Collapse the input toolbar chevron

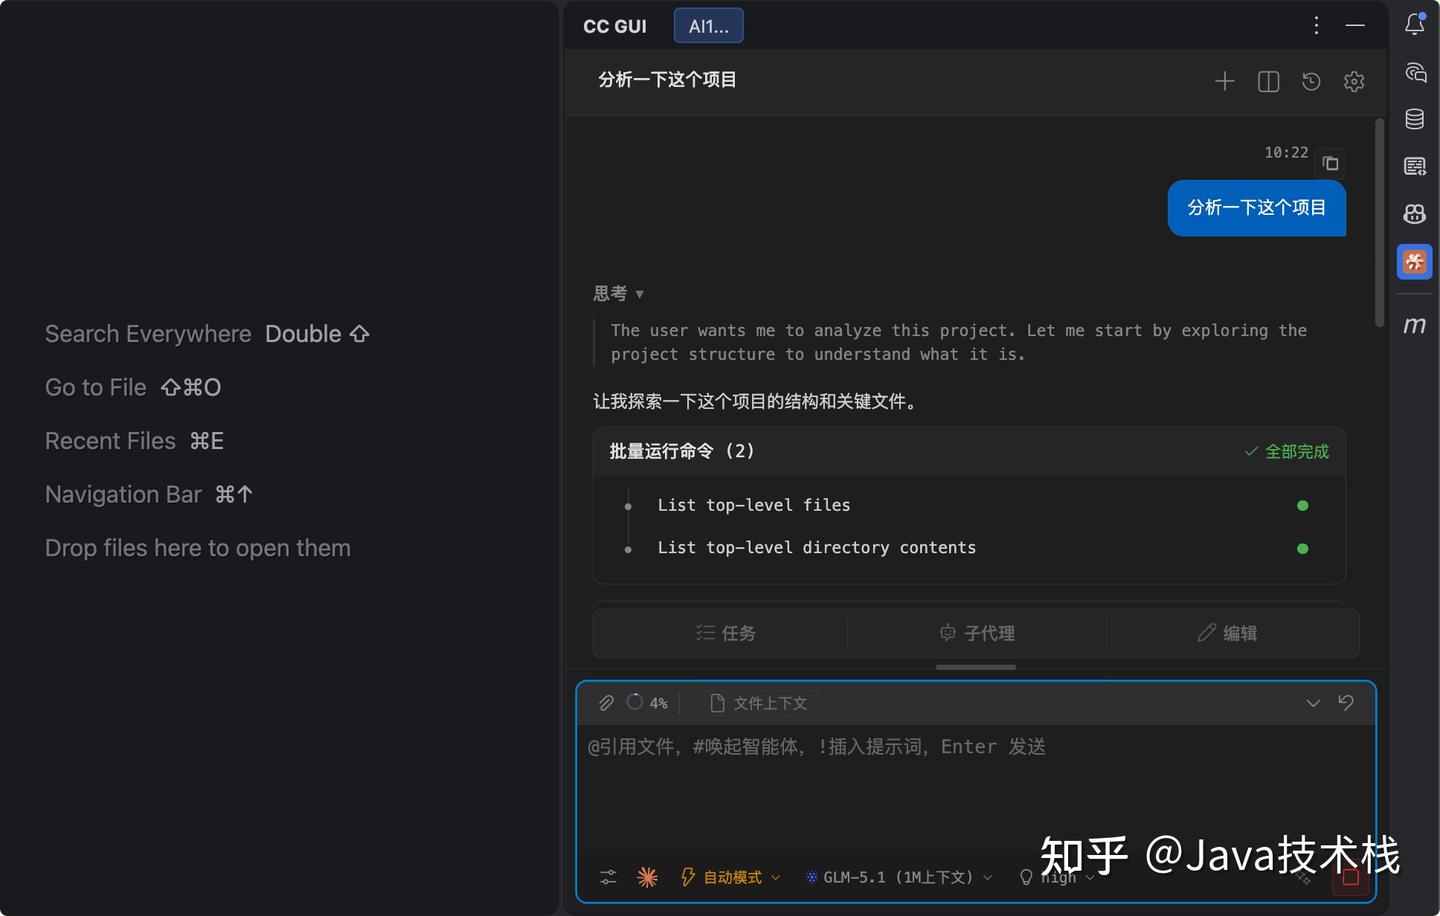1313,703
